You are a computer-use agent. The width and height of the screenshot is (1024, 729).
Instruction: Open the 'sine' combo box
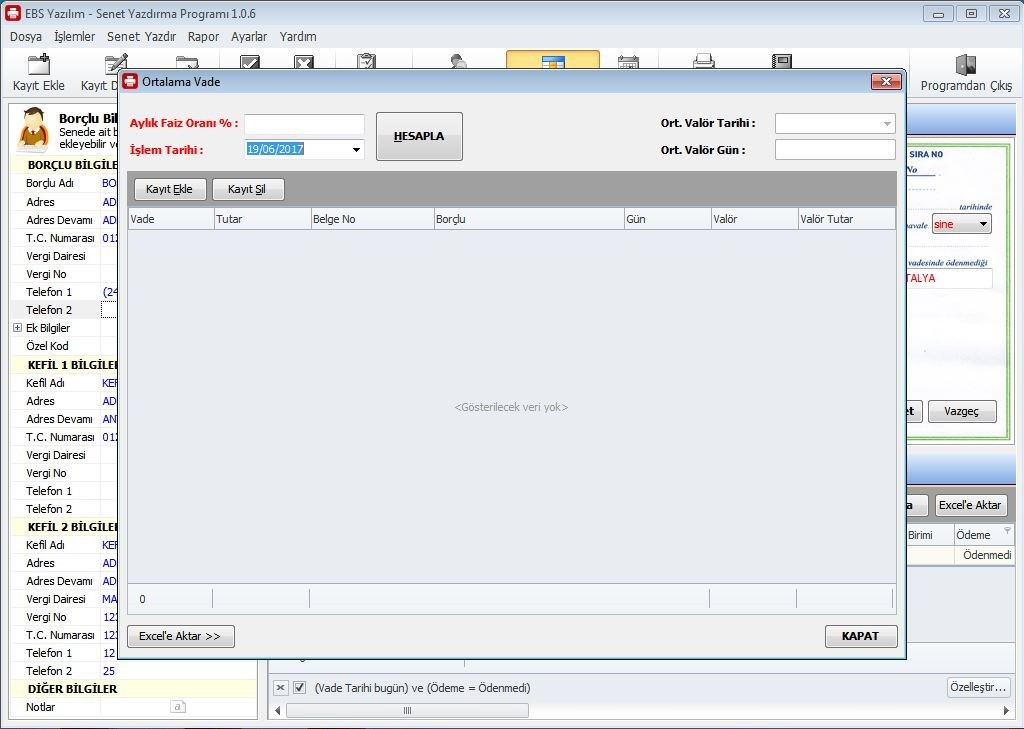(x=983, y=224)
